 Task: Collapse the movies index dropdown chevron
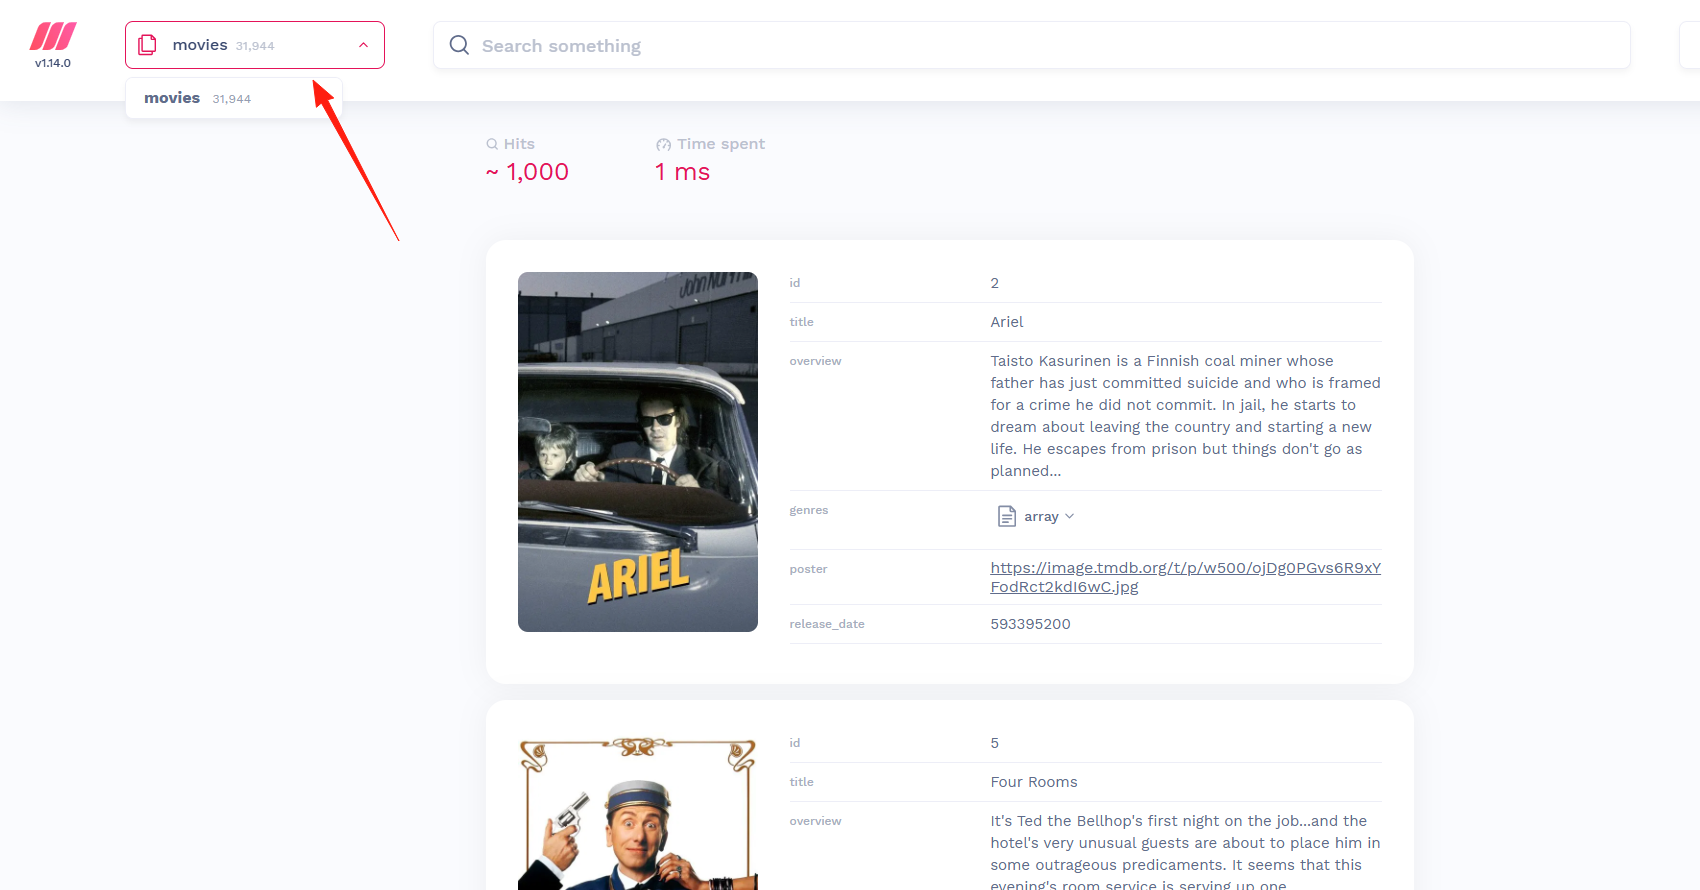[363, 45]
